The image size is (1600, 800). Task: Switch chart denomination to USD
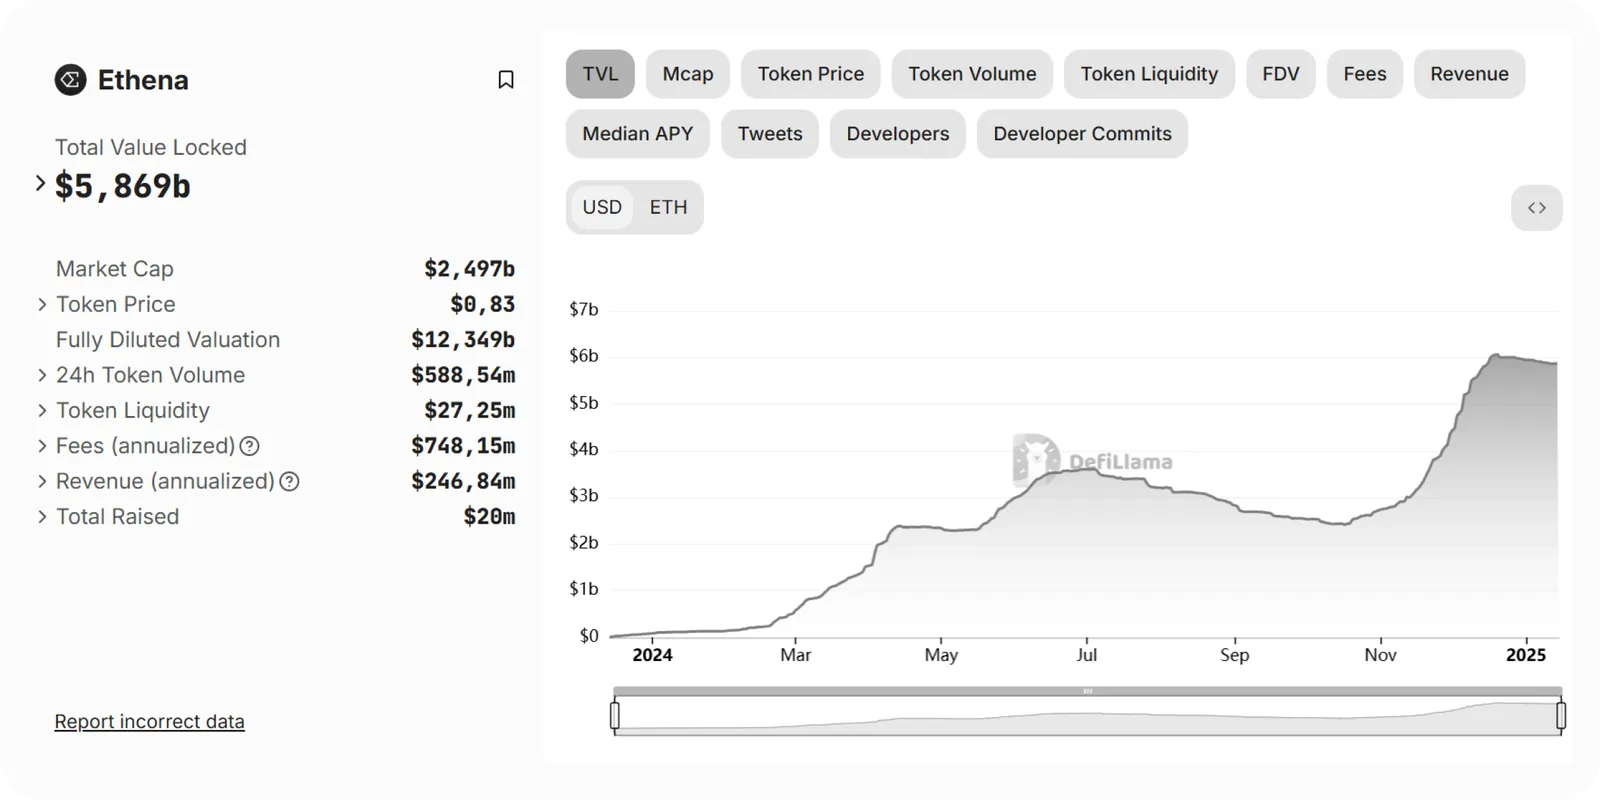[602, 207]
